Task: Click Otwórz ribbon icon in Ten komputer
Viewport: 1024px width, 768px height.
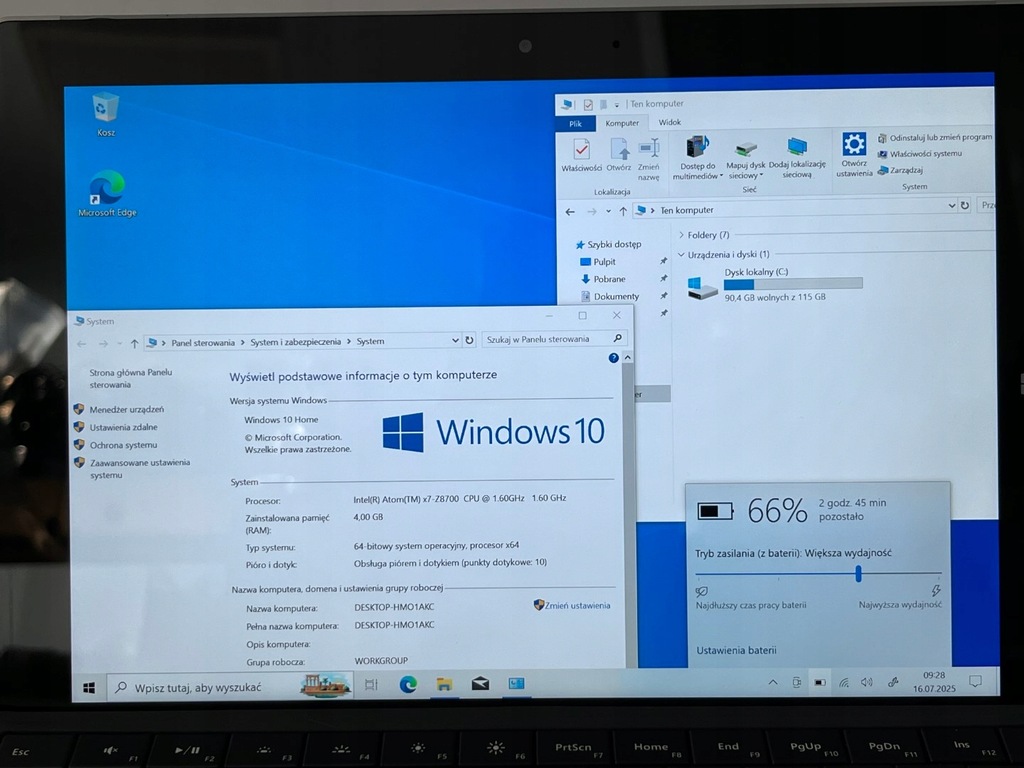Action: (x=618, y=155)
